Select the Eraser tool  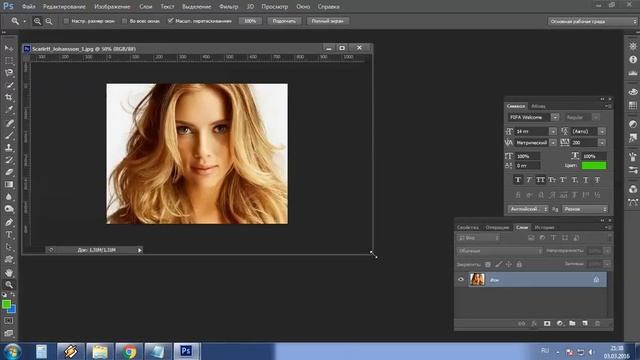tap(9, 172)
